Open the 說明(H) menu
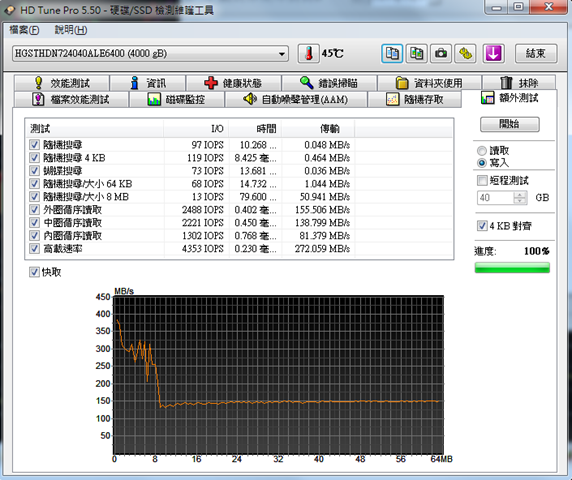 coord(71,30)
